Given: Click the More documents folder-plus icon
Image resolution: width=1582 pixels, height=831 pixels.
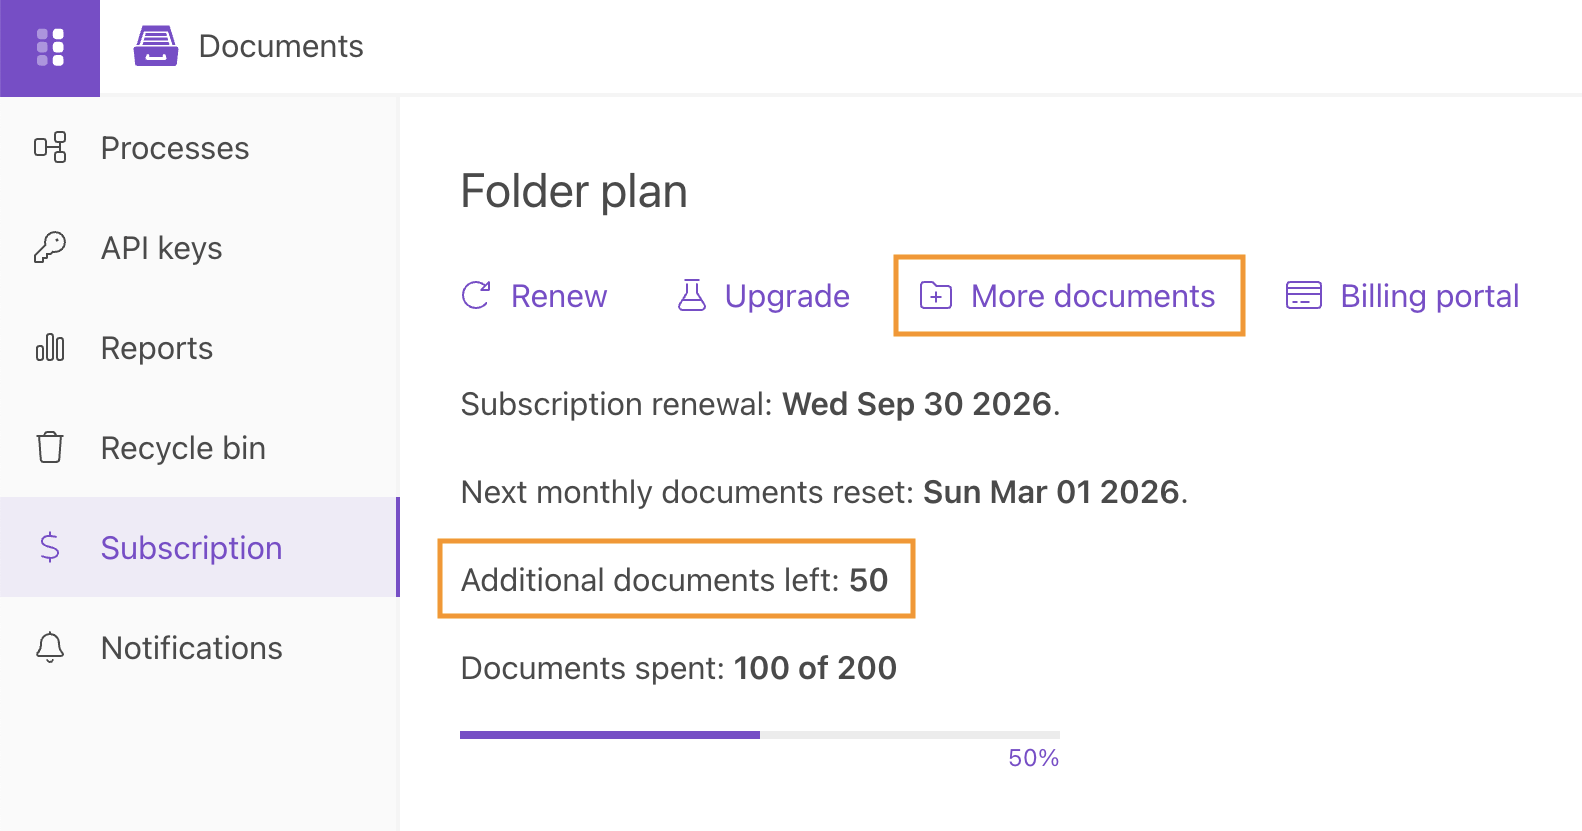Looking at the screenshot, I should (x=936, y=295).
